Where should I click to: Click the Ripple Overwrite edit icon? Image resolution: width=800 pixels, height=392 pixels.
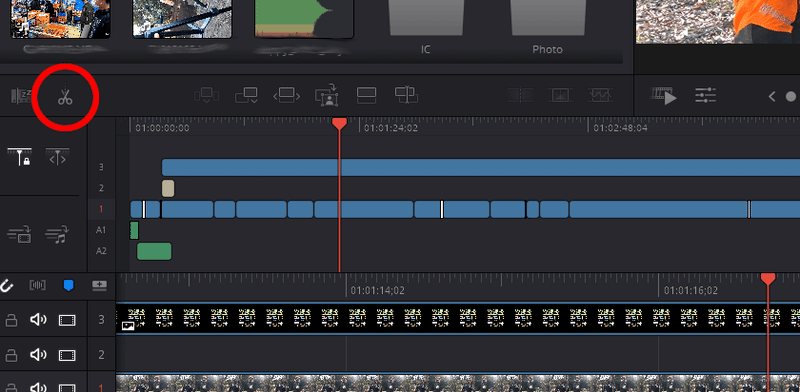(287, 96)
